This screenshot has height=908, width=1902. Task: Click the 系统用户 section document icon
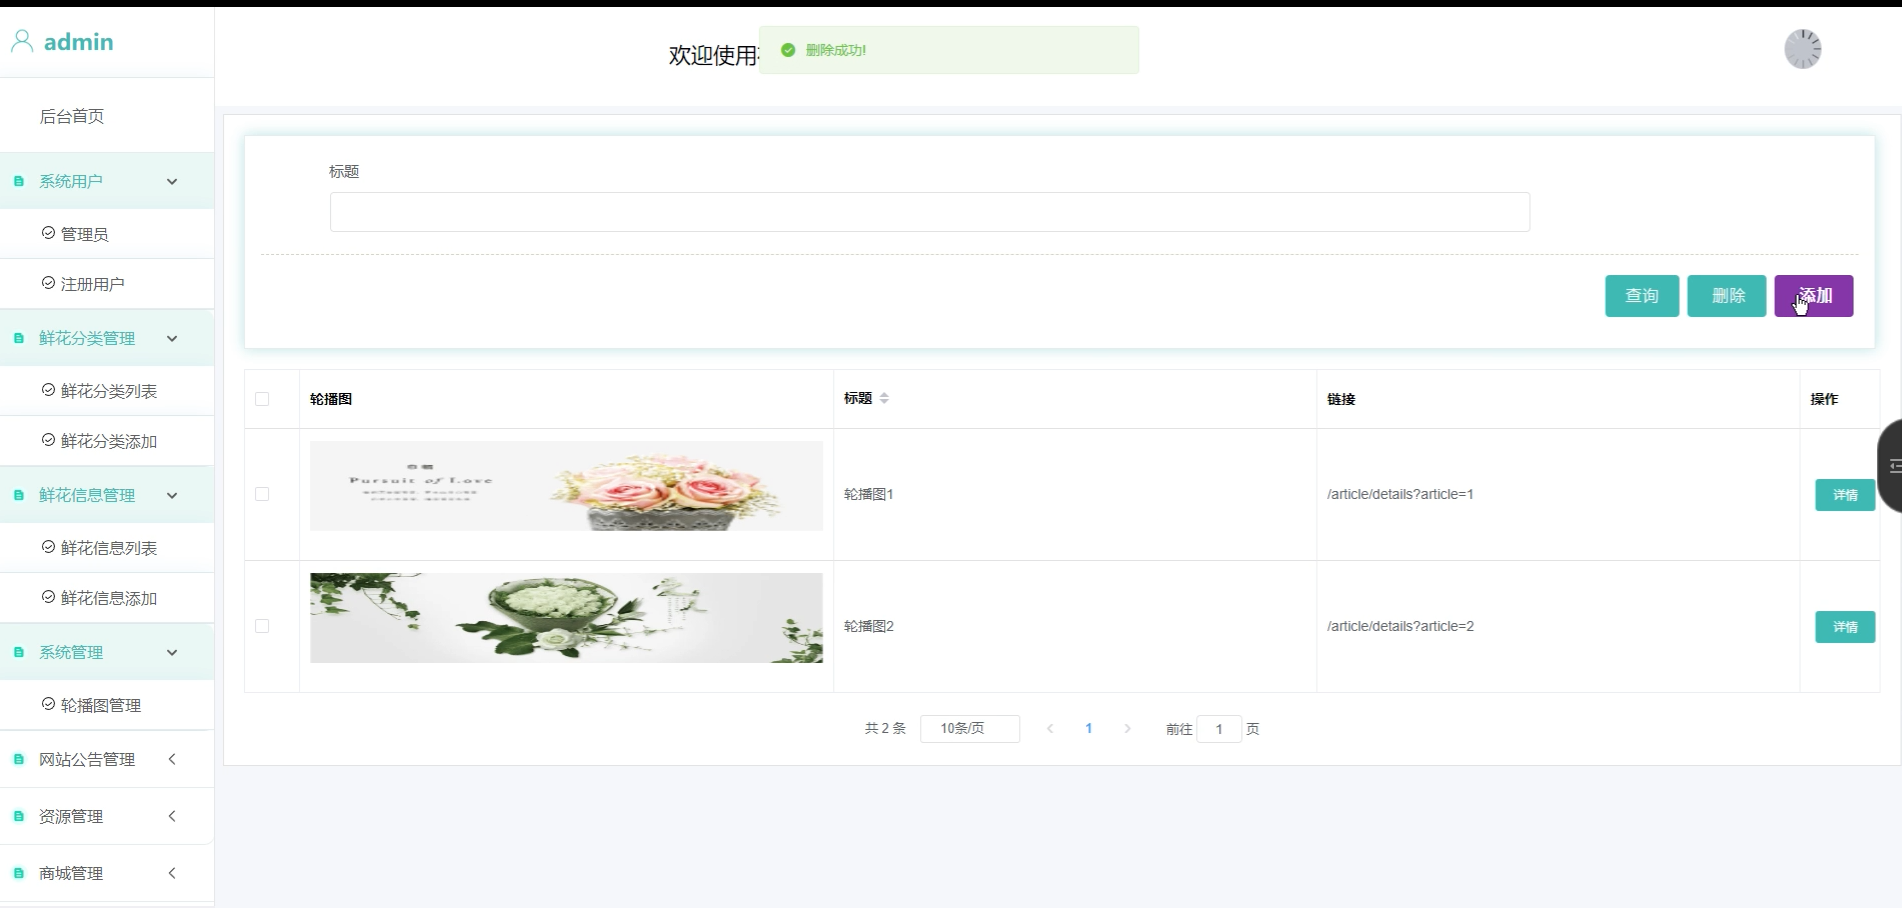(18, 181)
